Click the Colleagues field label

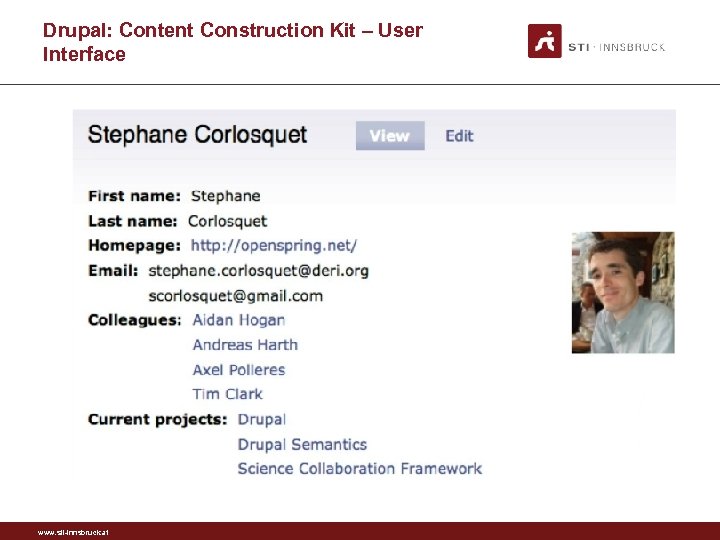pyautogui.click(x=135, y=320)
